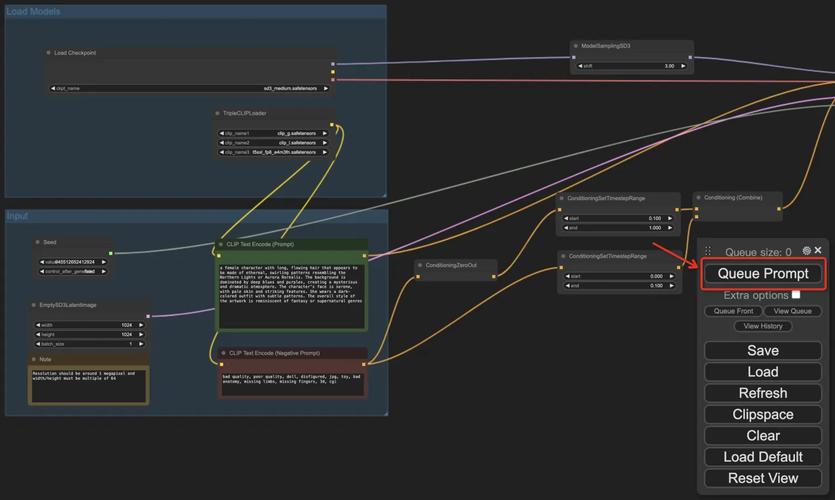Choose next clip_name1 file with right arrow
835x500 pixels.
click(x=324, y=133)
